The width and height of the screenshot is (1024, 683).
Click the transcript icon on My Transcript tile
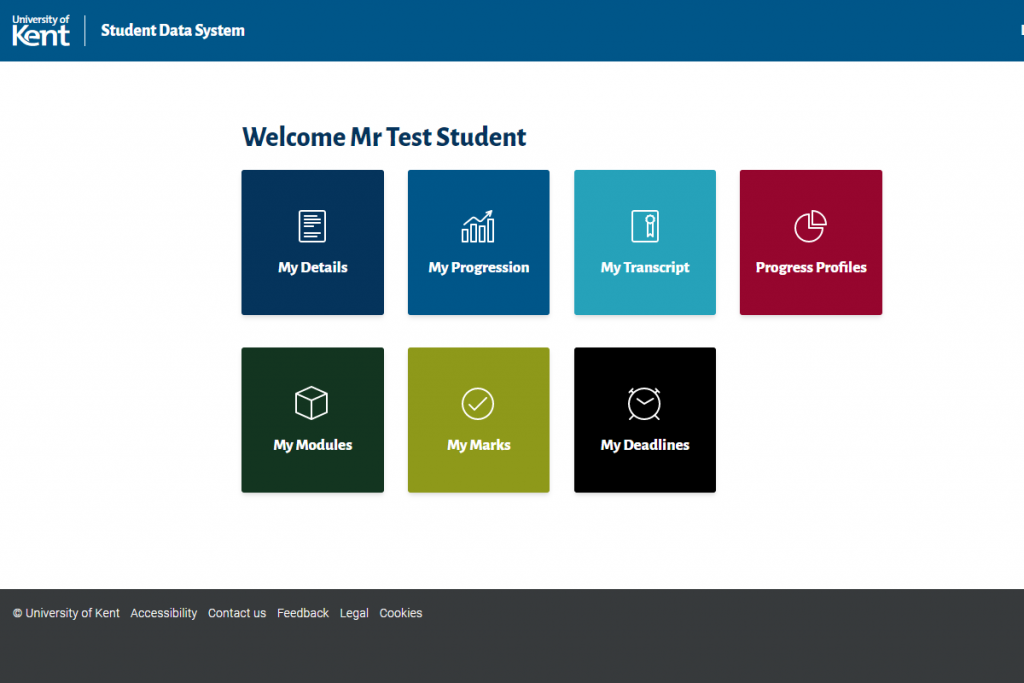point(644,228)
